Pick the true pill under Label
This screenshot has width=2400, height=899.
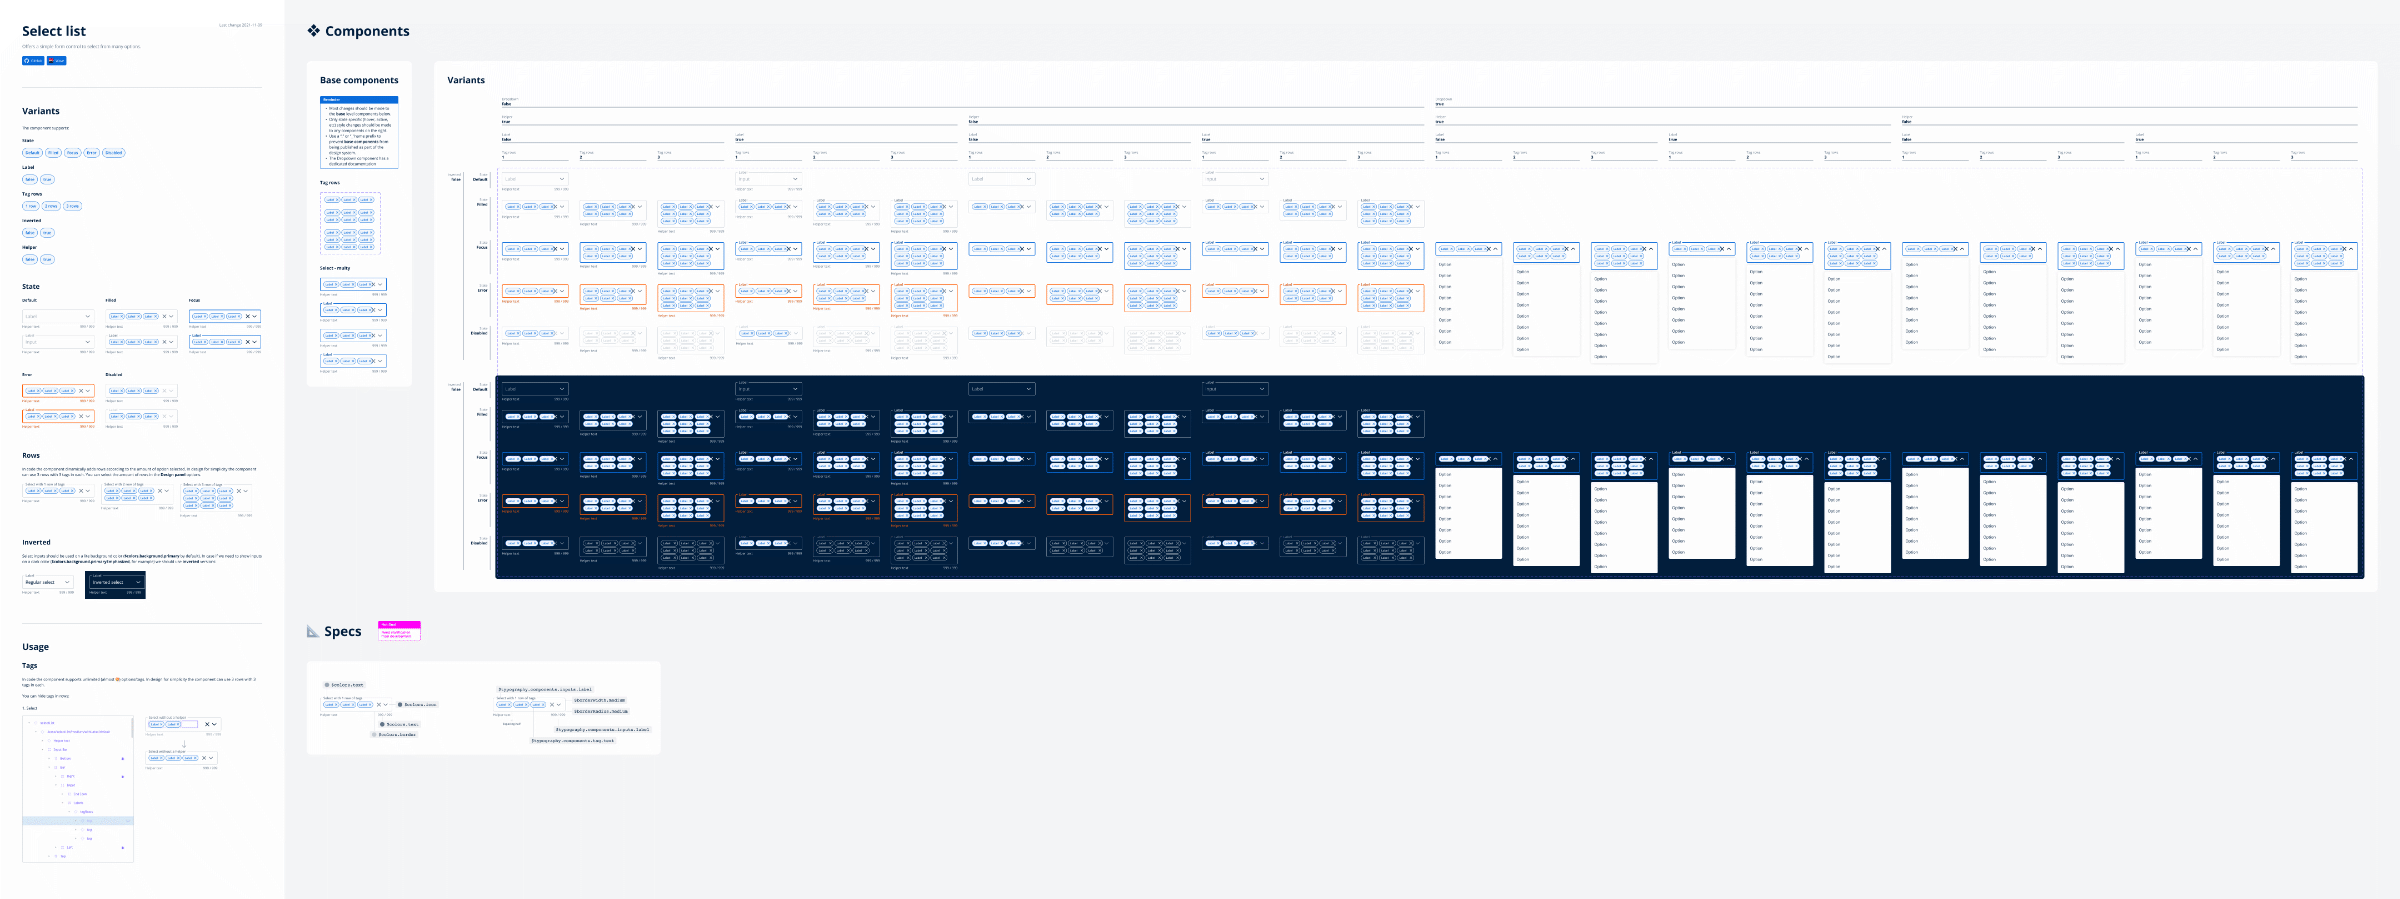click(47, 180)
